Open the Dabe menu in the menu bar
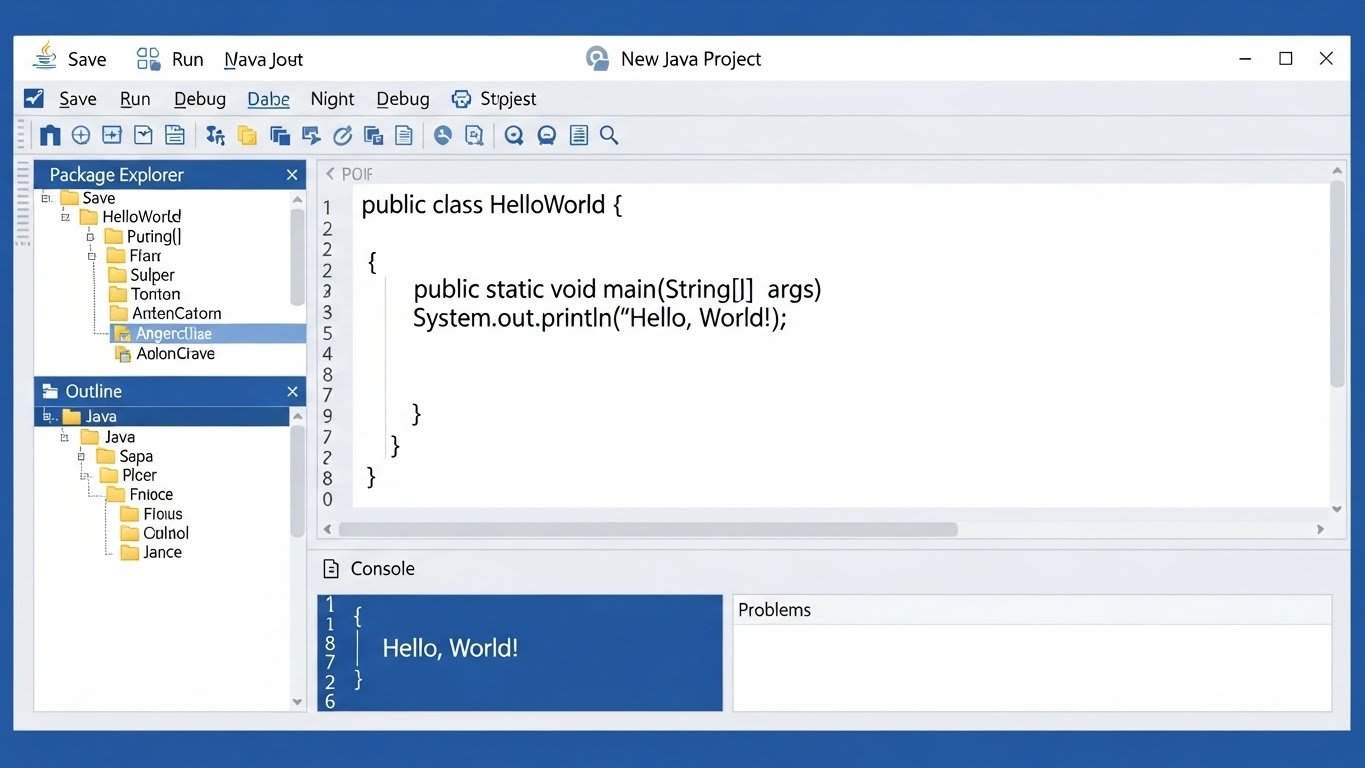Viewport: 1365px width, 768px height. tap(268, 99)
